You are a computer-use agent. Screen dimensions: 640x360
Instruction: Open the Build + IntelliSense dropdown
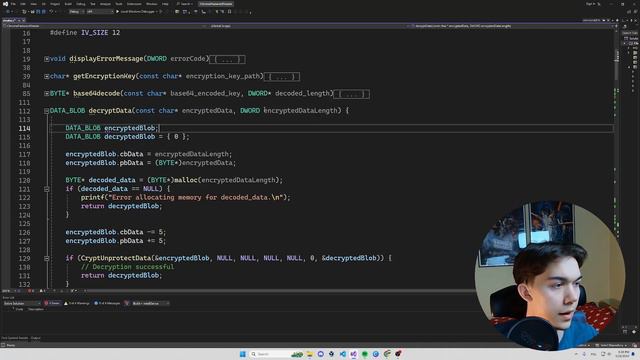151,303
